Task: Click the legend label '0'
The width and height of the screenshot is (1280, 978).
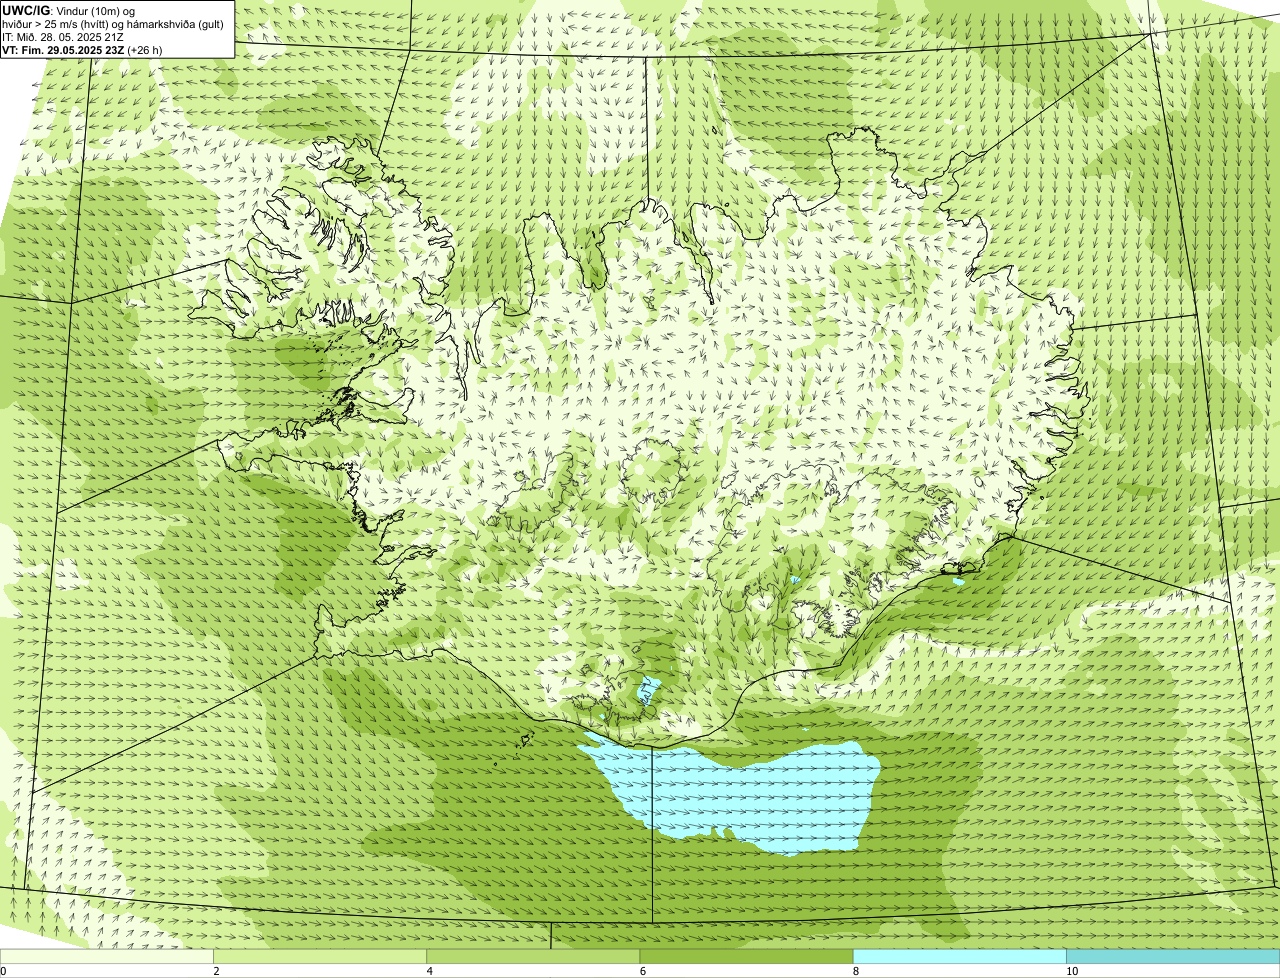Action: pyautogui.click(x=3, y=971)
